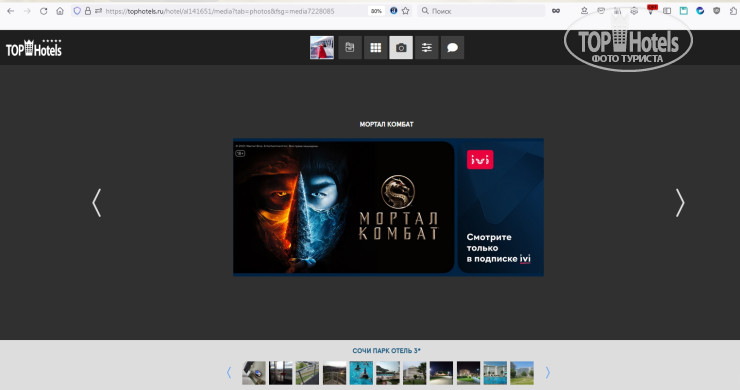Advance the thumbnail strip with right chevron

coord(547,373)
